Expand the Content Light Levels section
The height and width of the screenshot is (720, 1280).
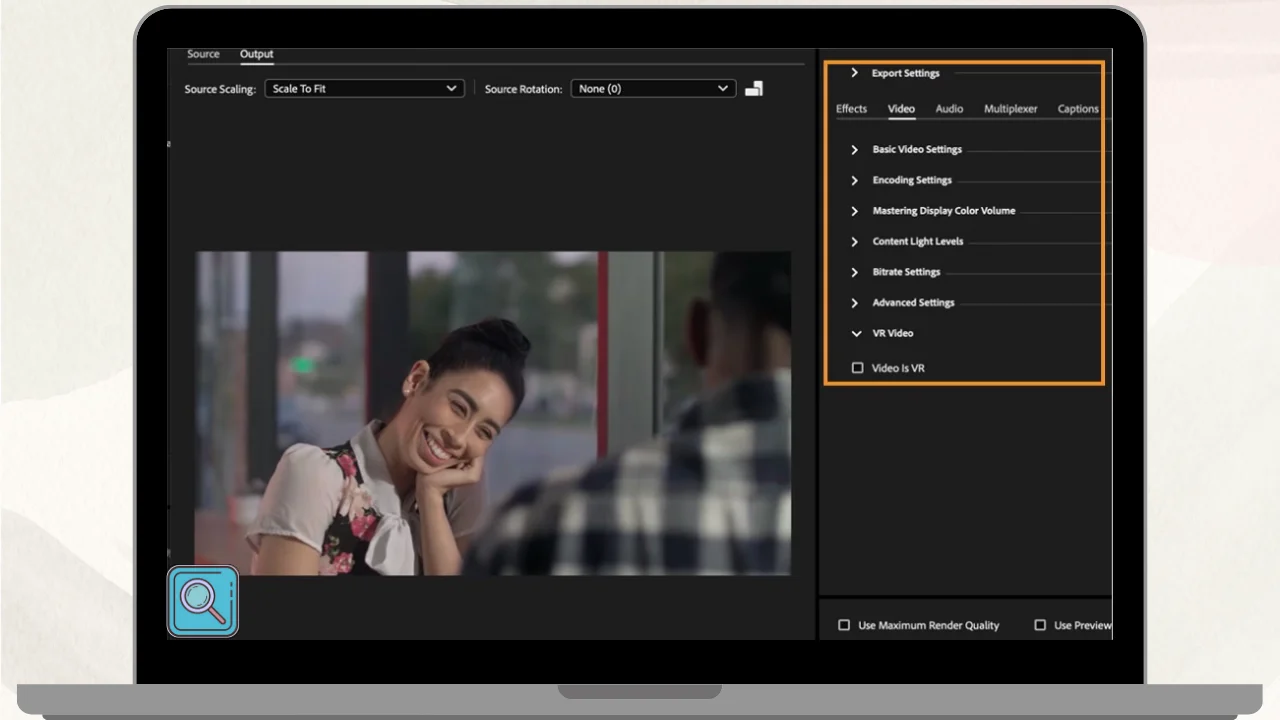[x=854, y=242]
